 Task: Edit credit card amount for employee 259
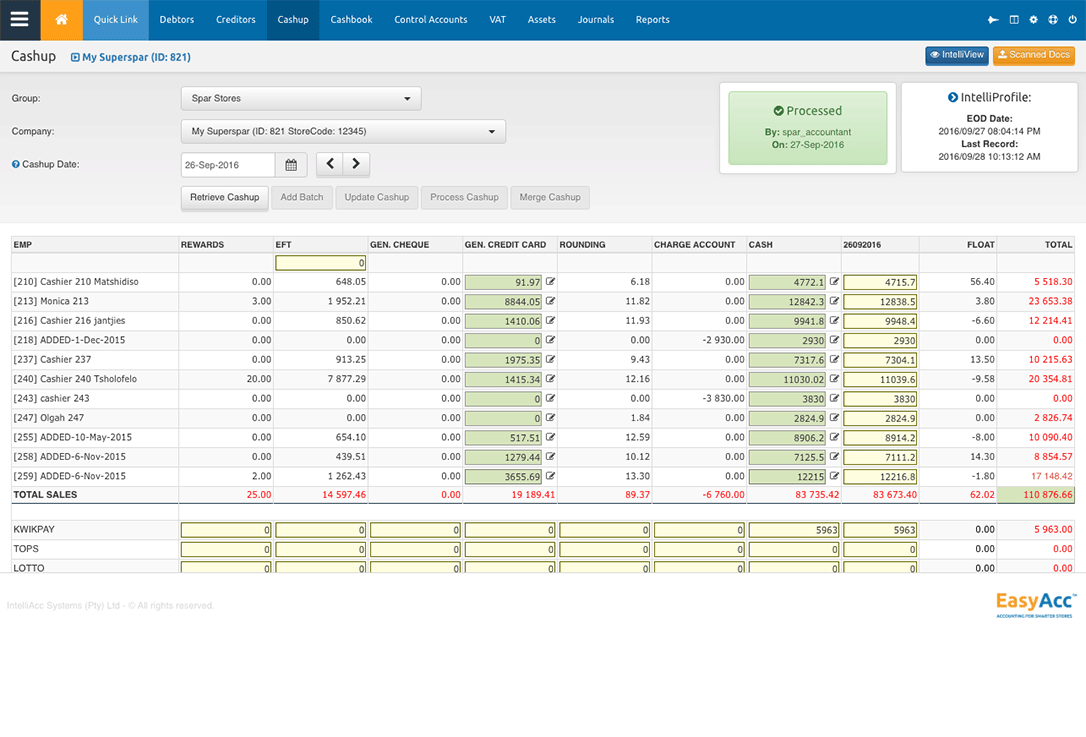pos(551,475)
